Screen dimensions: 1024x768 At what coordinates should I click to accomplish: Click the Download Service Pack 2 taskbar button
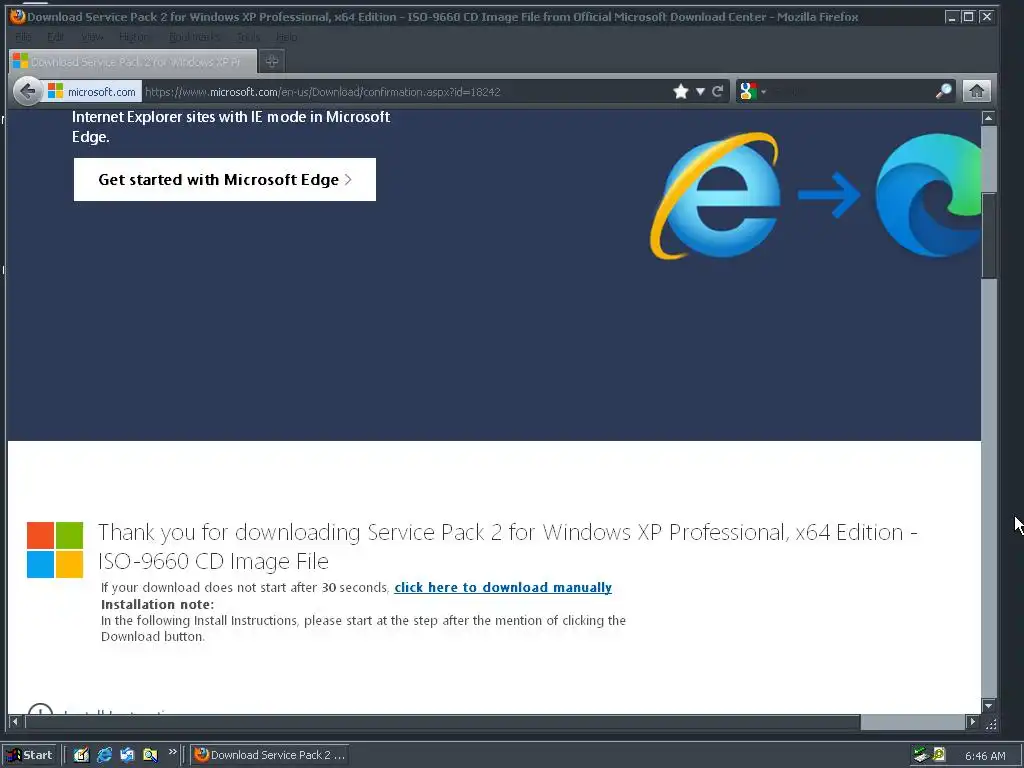coord(270,755)
